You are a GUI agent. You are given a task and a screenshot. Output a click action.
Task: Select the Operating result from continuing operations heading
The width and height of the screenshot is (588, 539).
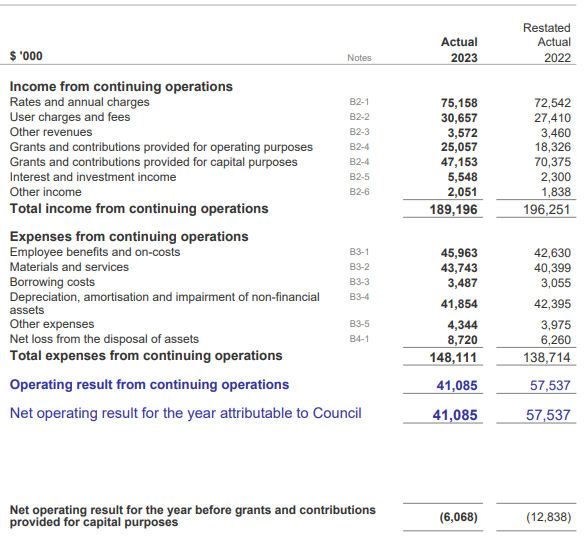(149, 385)
